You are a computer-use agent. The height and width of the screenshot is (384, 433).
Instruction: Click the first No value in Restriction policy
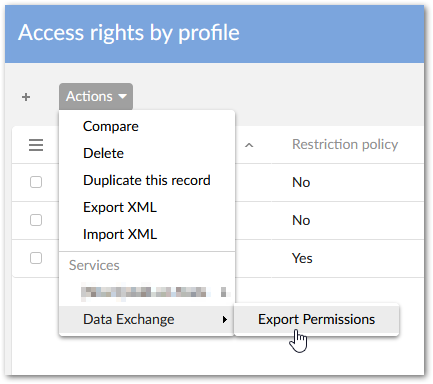[x=301, y=182]
